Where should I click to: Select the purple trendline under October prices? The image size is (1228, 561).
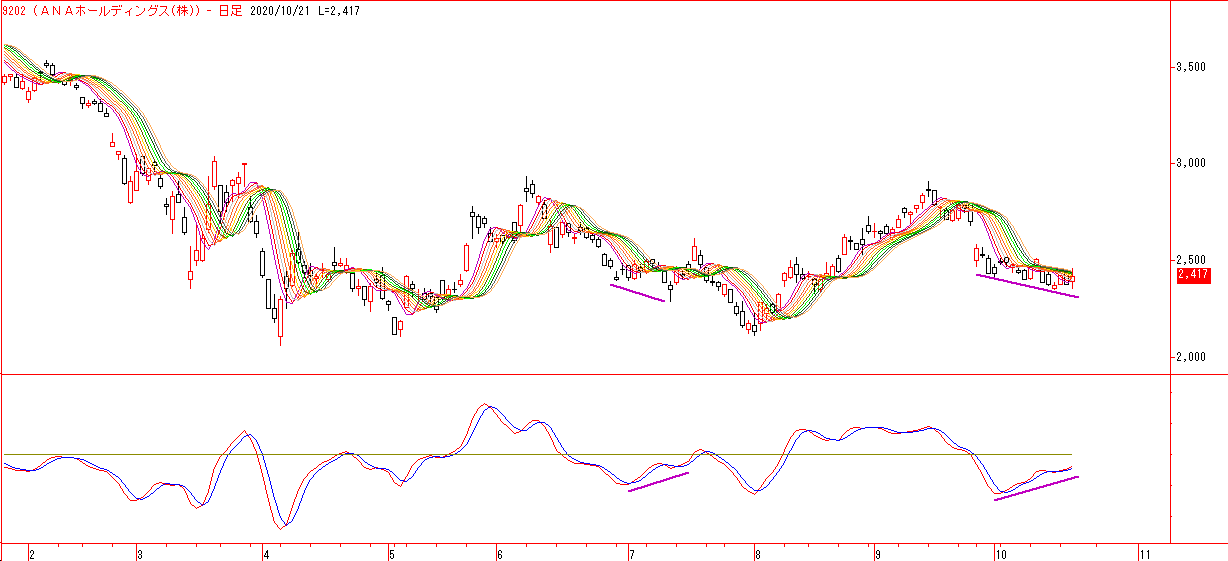click(x=1027, y=286)
